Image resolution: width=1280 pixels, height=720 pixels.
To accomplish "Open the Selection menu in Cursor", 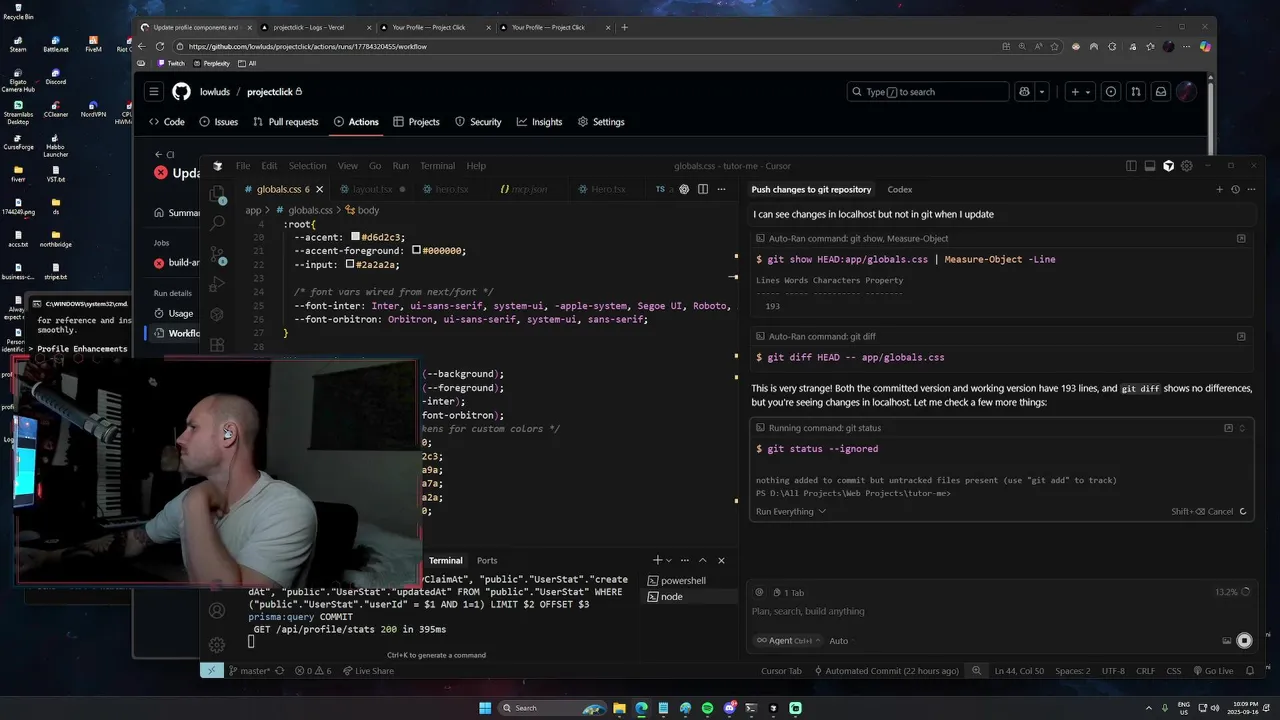I will point(307,166).
